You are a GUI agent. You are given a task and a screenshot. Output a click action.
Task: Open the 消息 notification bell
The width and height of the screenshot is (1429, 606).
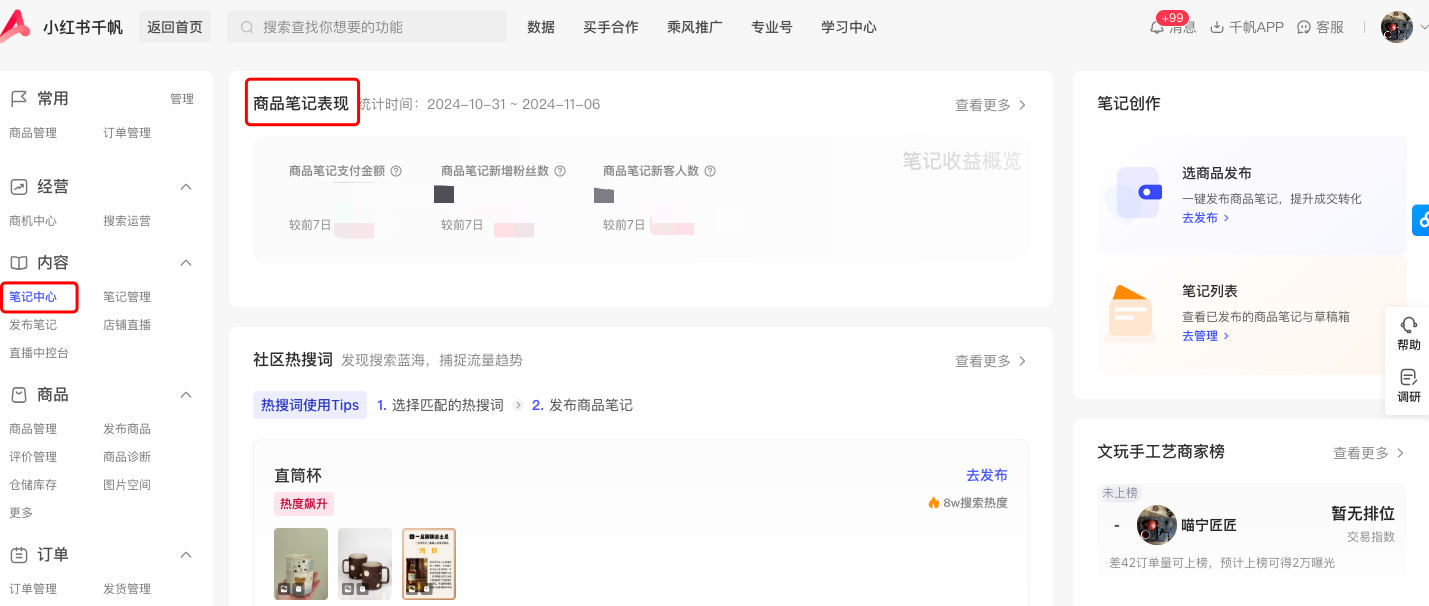click(1157, 28)
